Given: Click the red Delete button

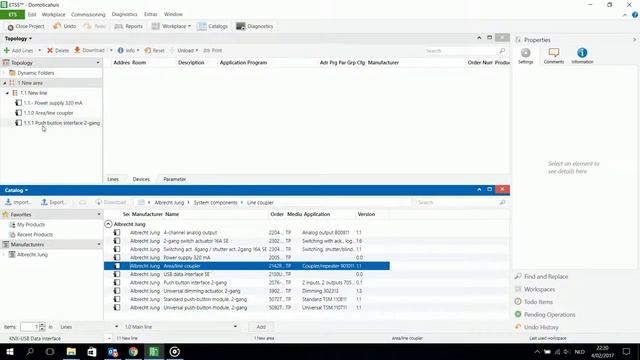Looking at the screenshot, I should [58, 51].
